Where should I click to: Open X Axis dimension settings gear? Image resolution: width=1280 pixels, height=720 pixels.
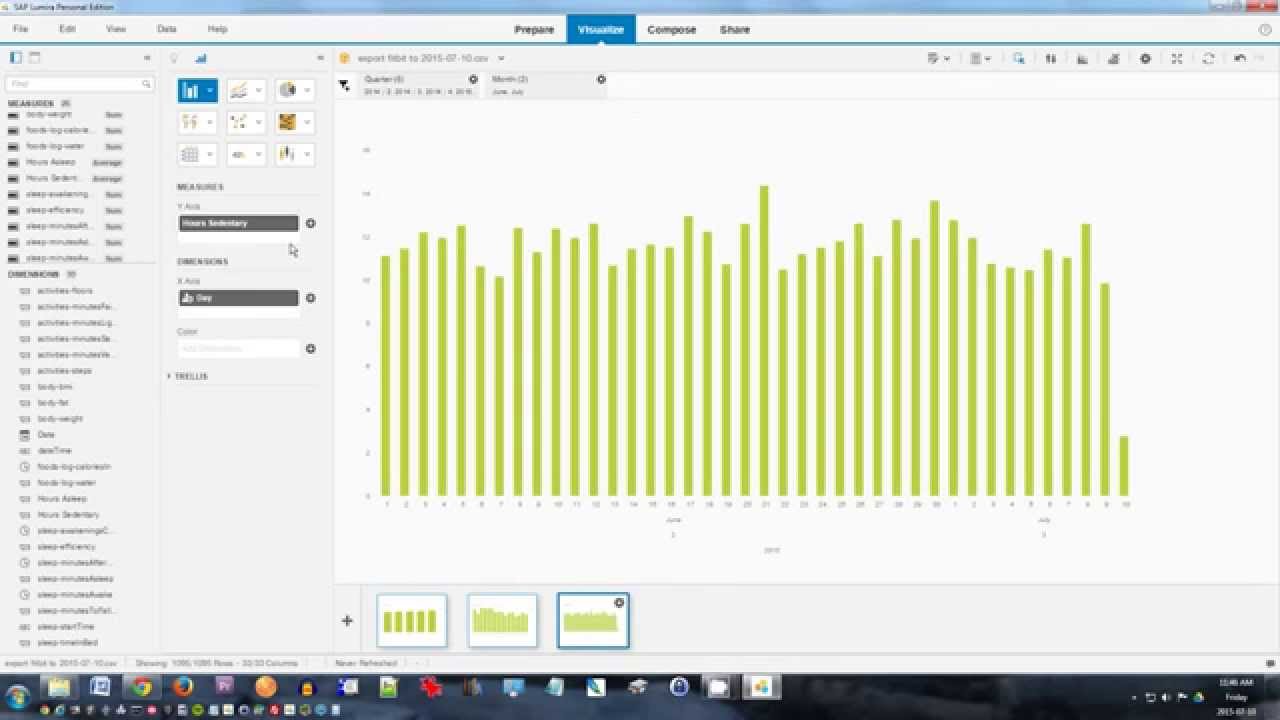coord(310,298)
